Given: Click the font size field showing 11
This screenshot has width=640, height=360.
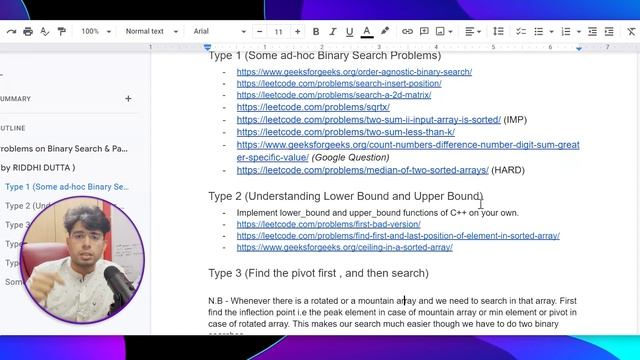Looking at the screenshot, I should [278, 31].
